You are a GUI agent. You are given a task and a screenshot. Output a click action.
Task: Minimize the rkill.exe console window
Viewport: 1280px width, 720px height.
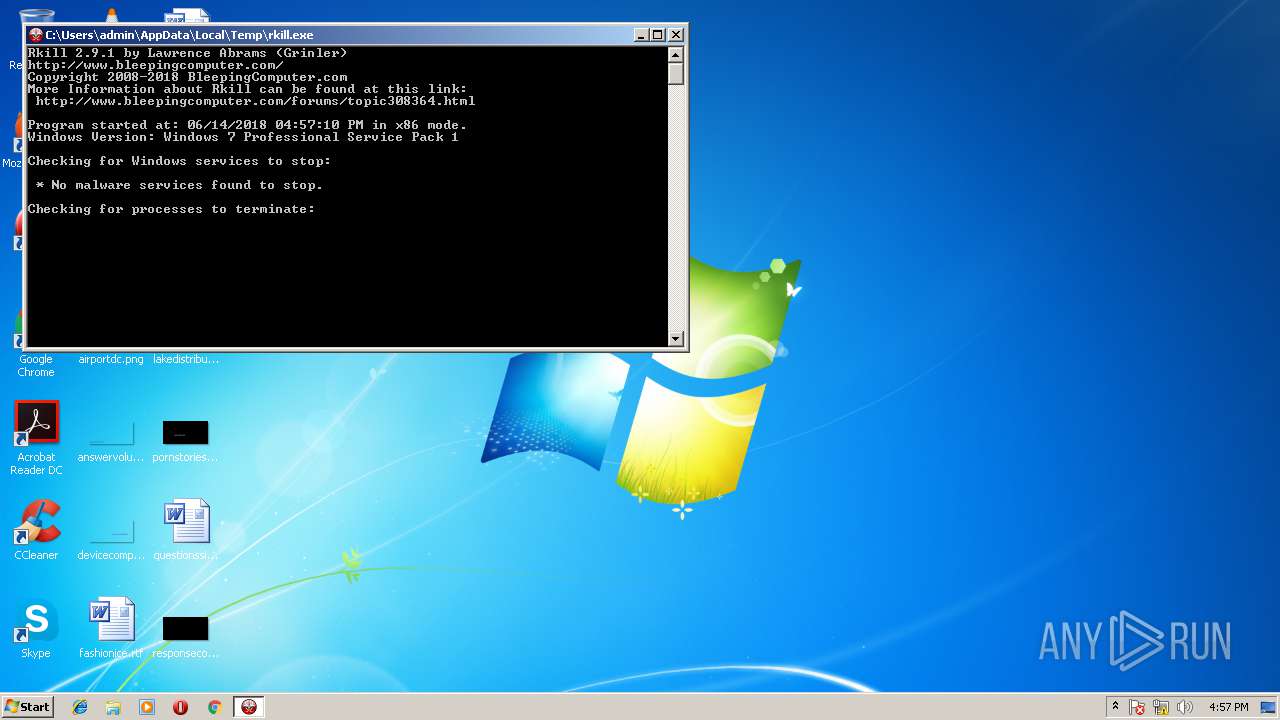pos(641,34)
